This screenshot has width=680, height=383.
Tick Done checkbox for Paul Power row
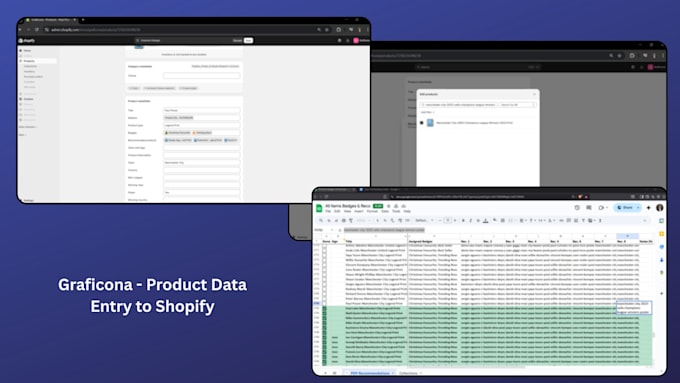point(324,303)
